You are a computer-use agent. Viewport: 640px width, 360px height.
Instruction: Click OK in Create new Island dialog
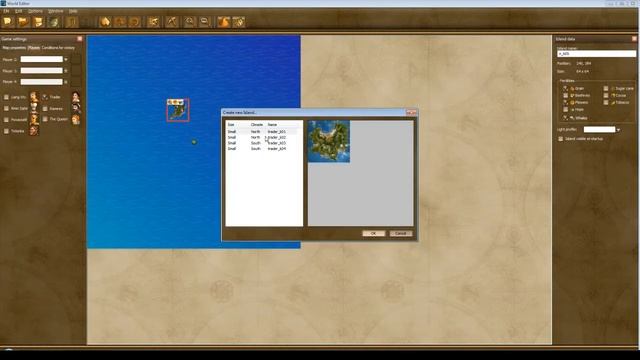(x=373, y=233)
